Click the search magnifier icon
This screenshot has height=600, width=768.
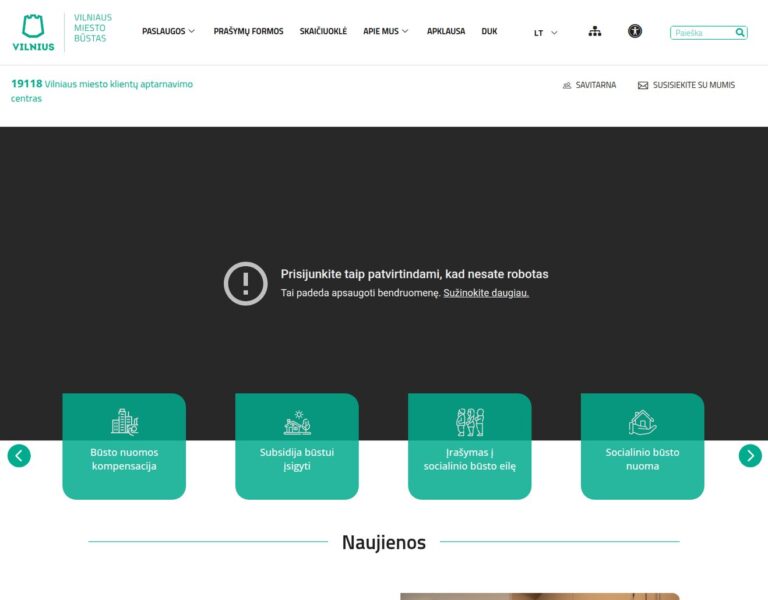click(x=740, y=33)
